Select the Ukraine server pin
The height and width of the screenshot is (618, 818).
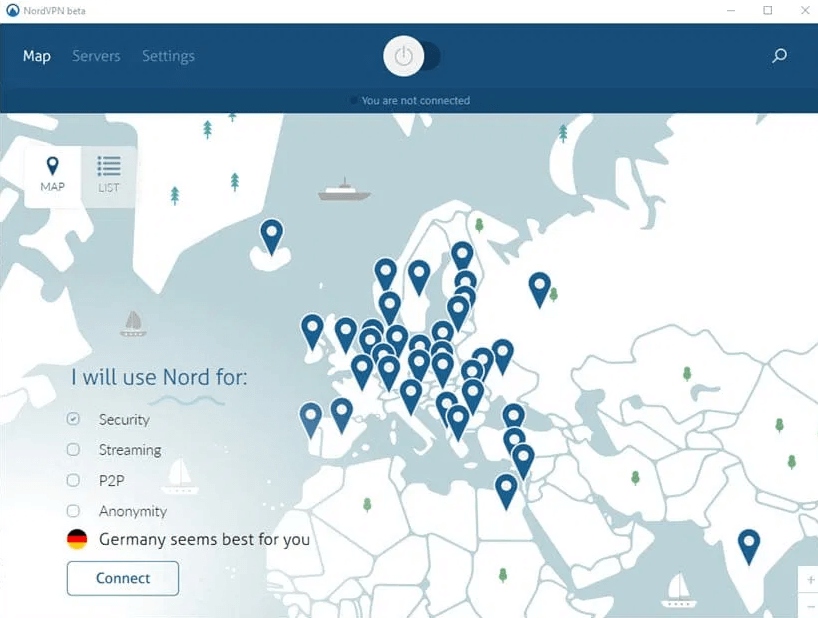coord(502,356)
